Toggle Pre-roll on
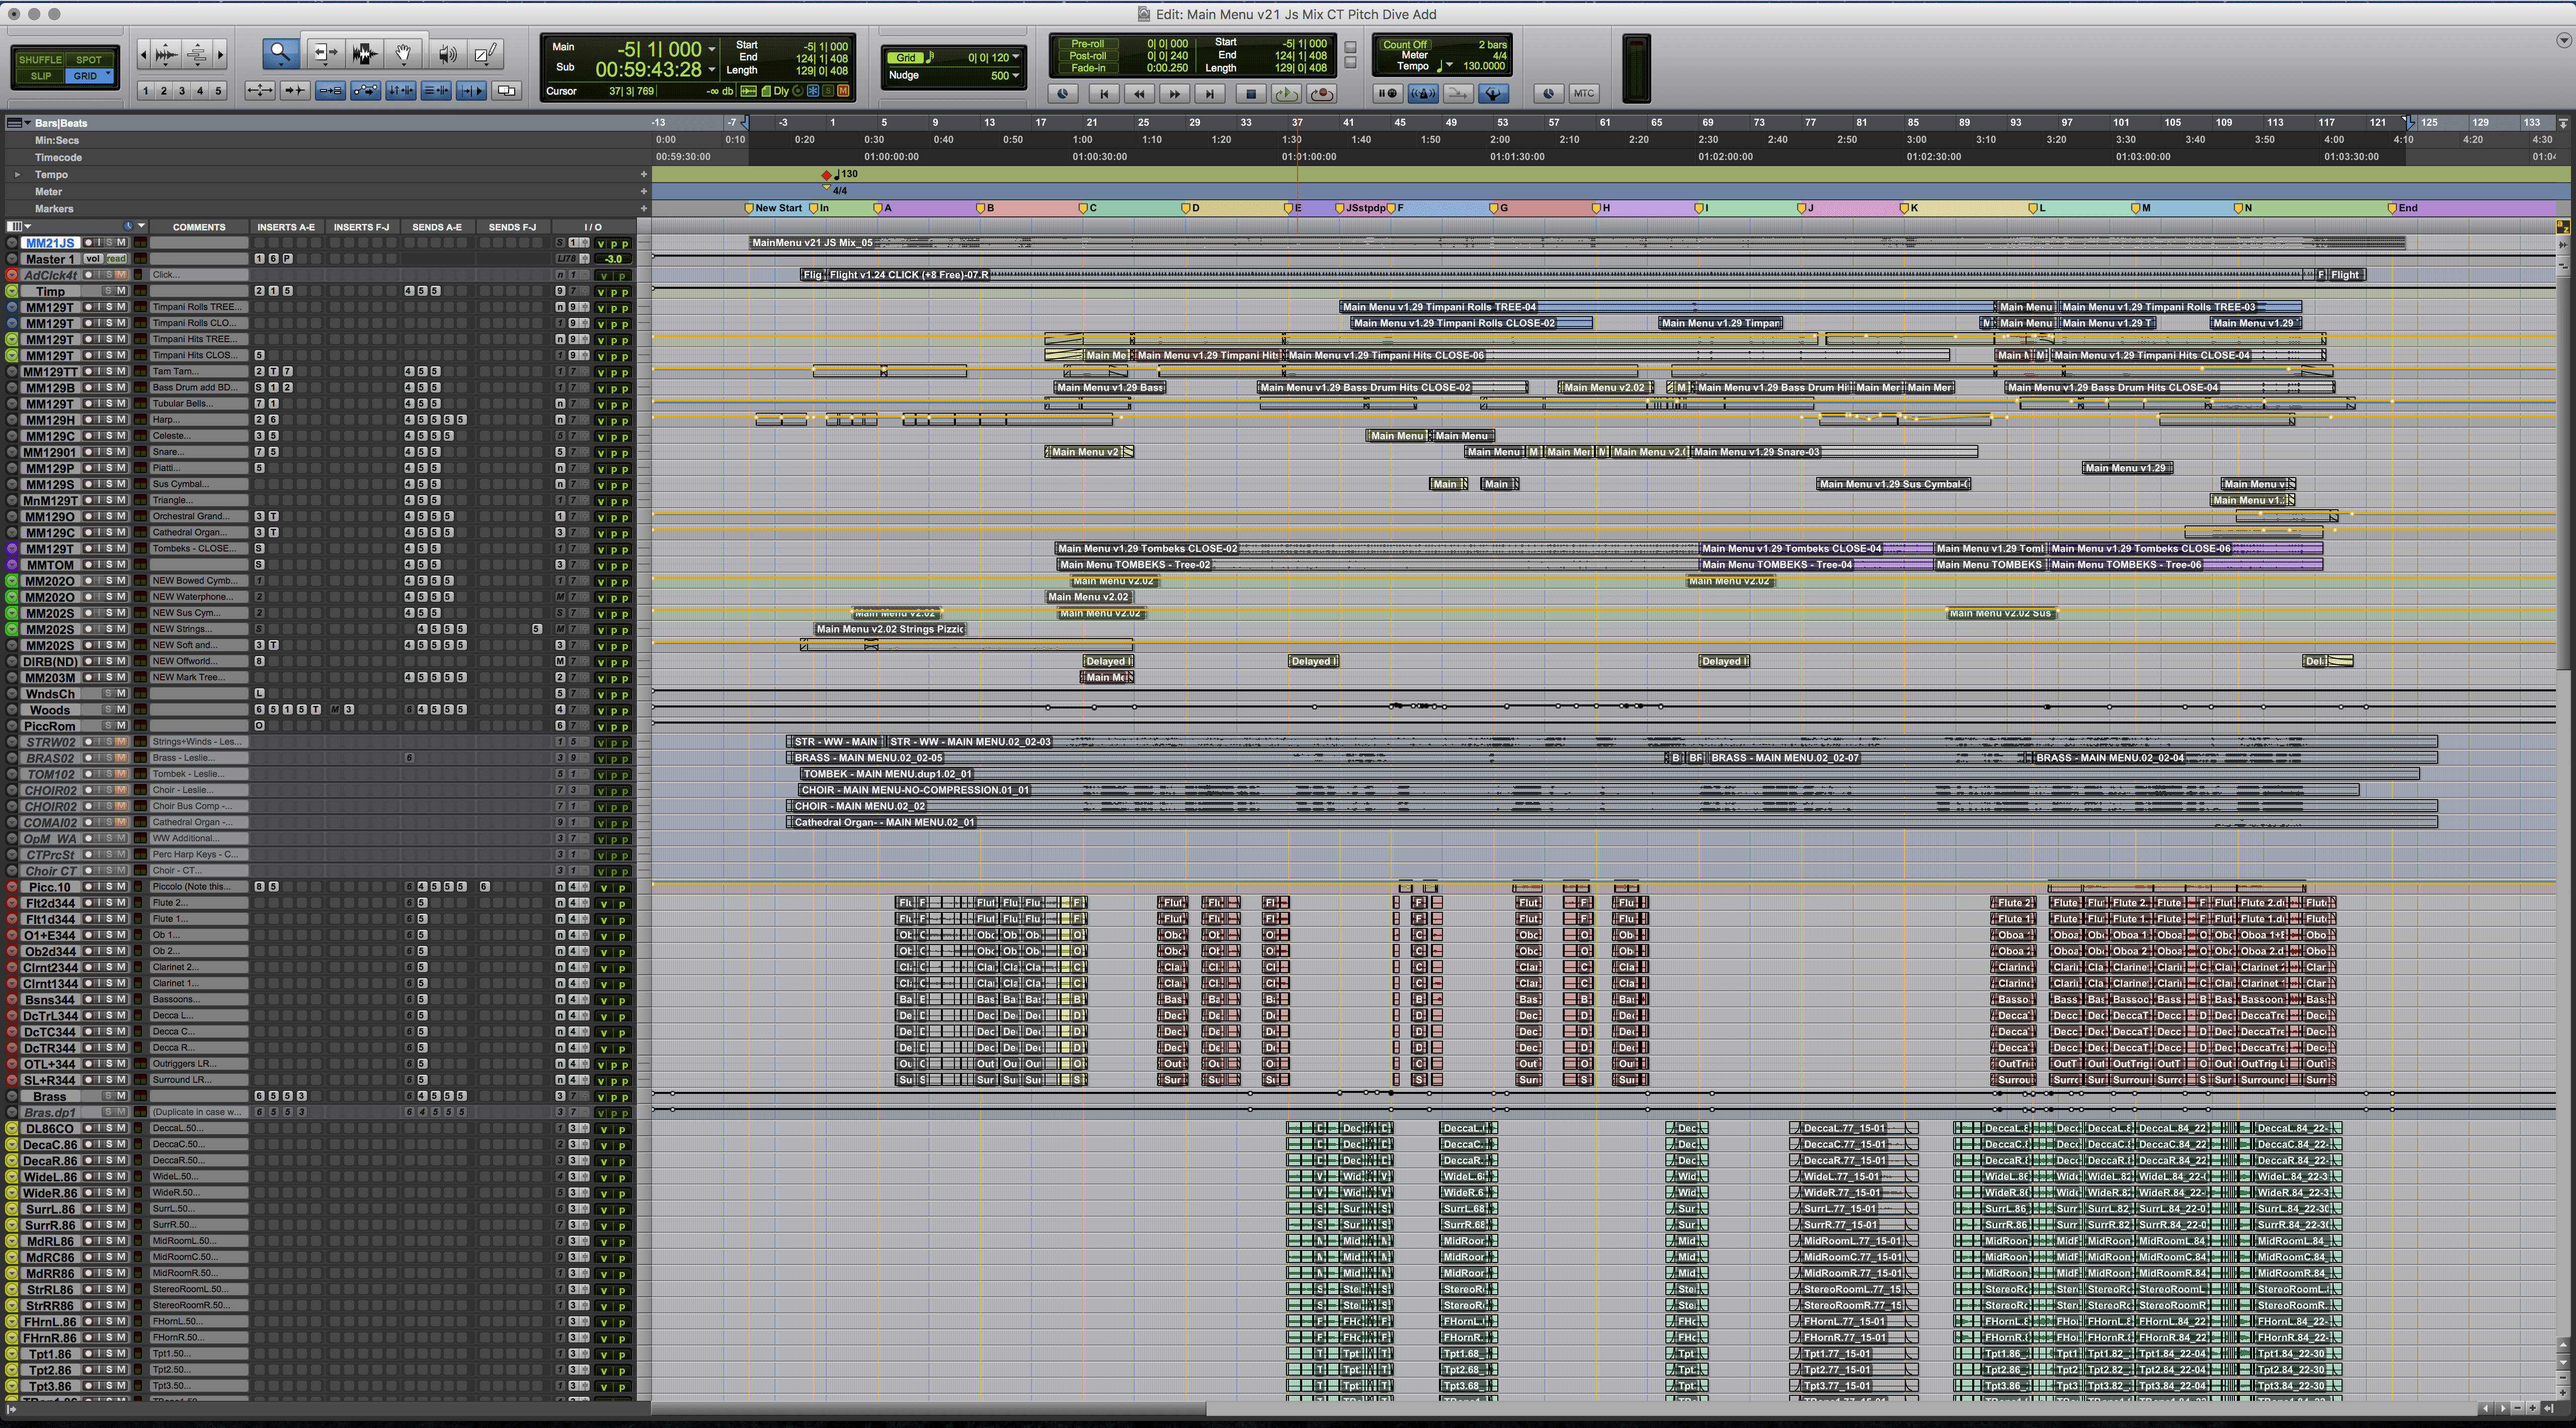 point(1087,44)
